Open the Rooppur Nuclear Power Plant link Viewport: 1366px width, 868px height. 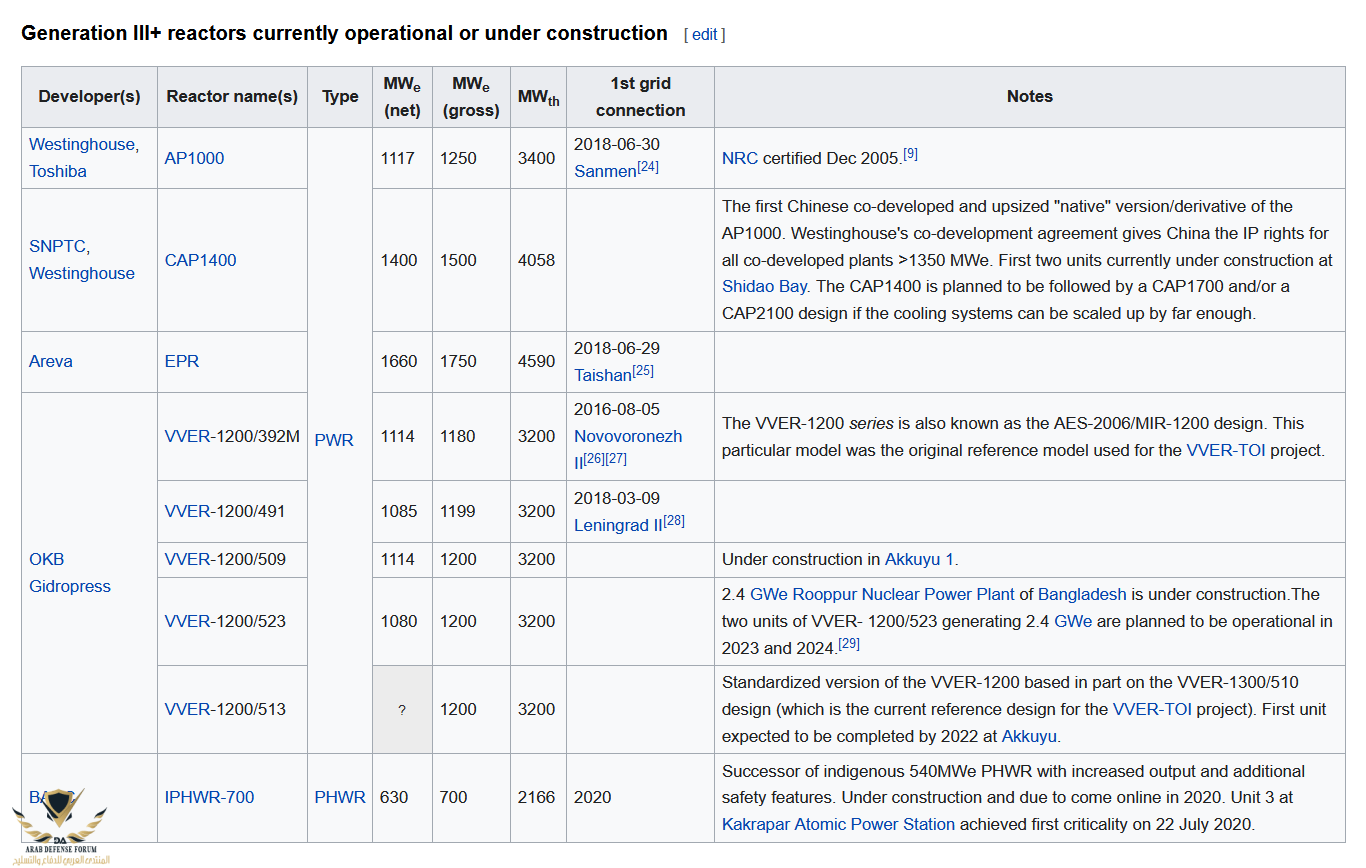click(903, 594)
